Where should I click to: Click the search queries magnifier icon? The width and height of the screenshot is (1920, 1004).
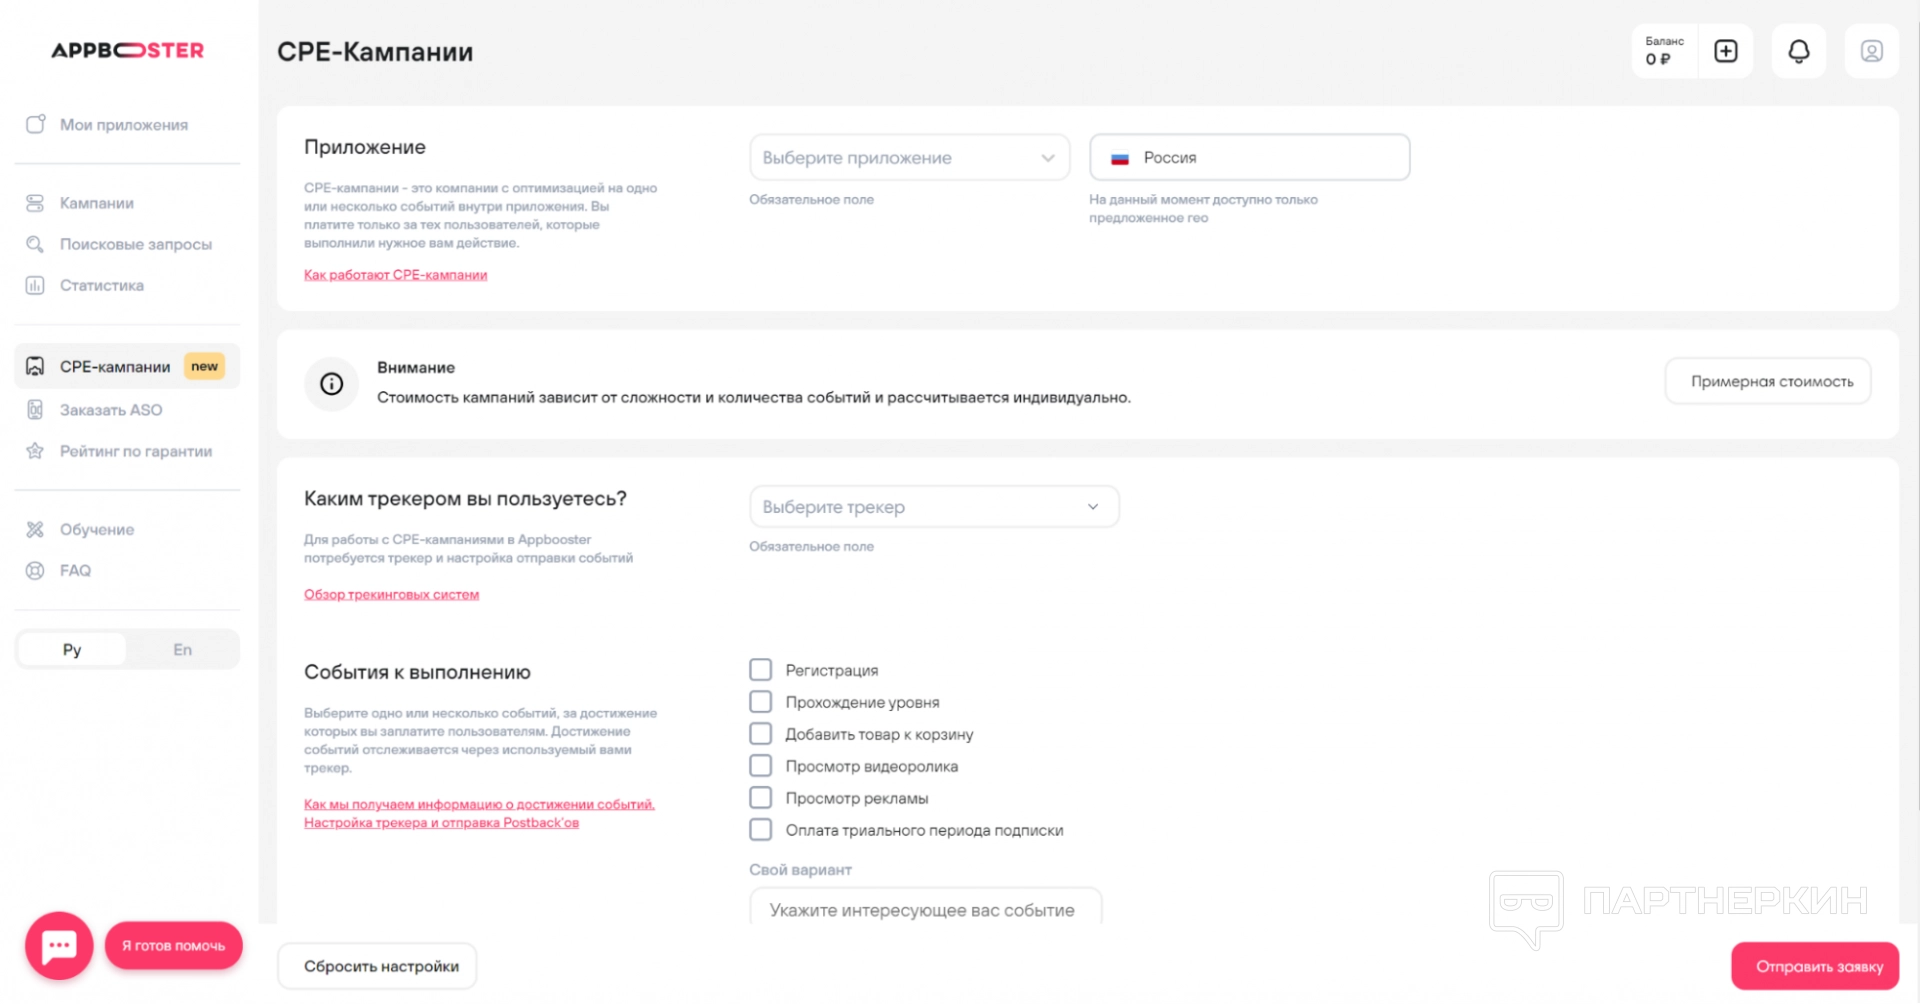coord(35,244)
